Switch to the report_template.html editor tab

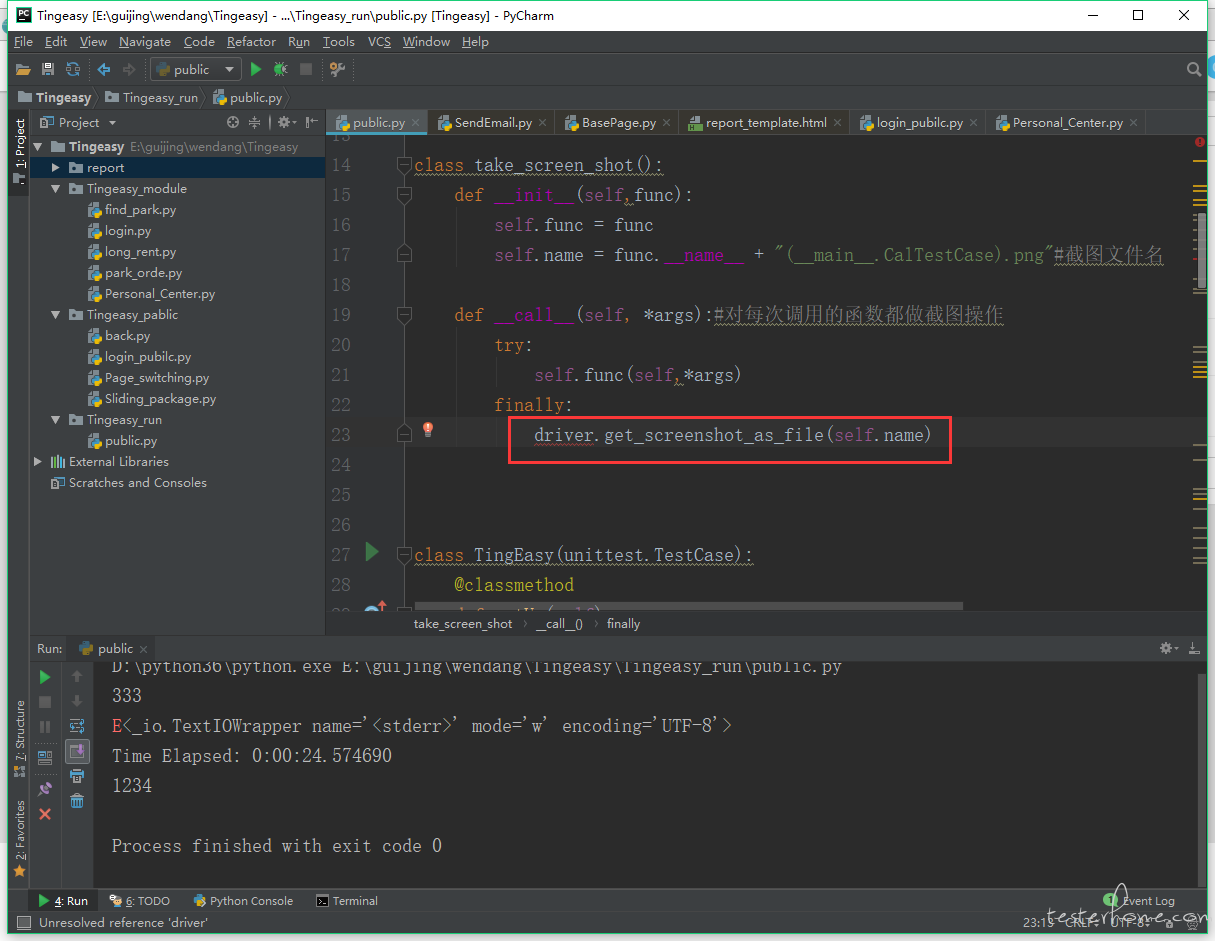(766, 123)
